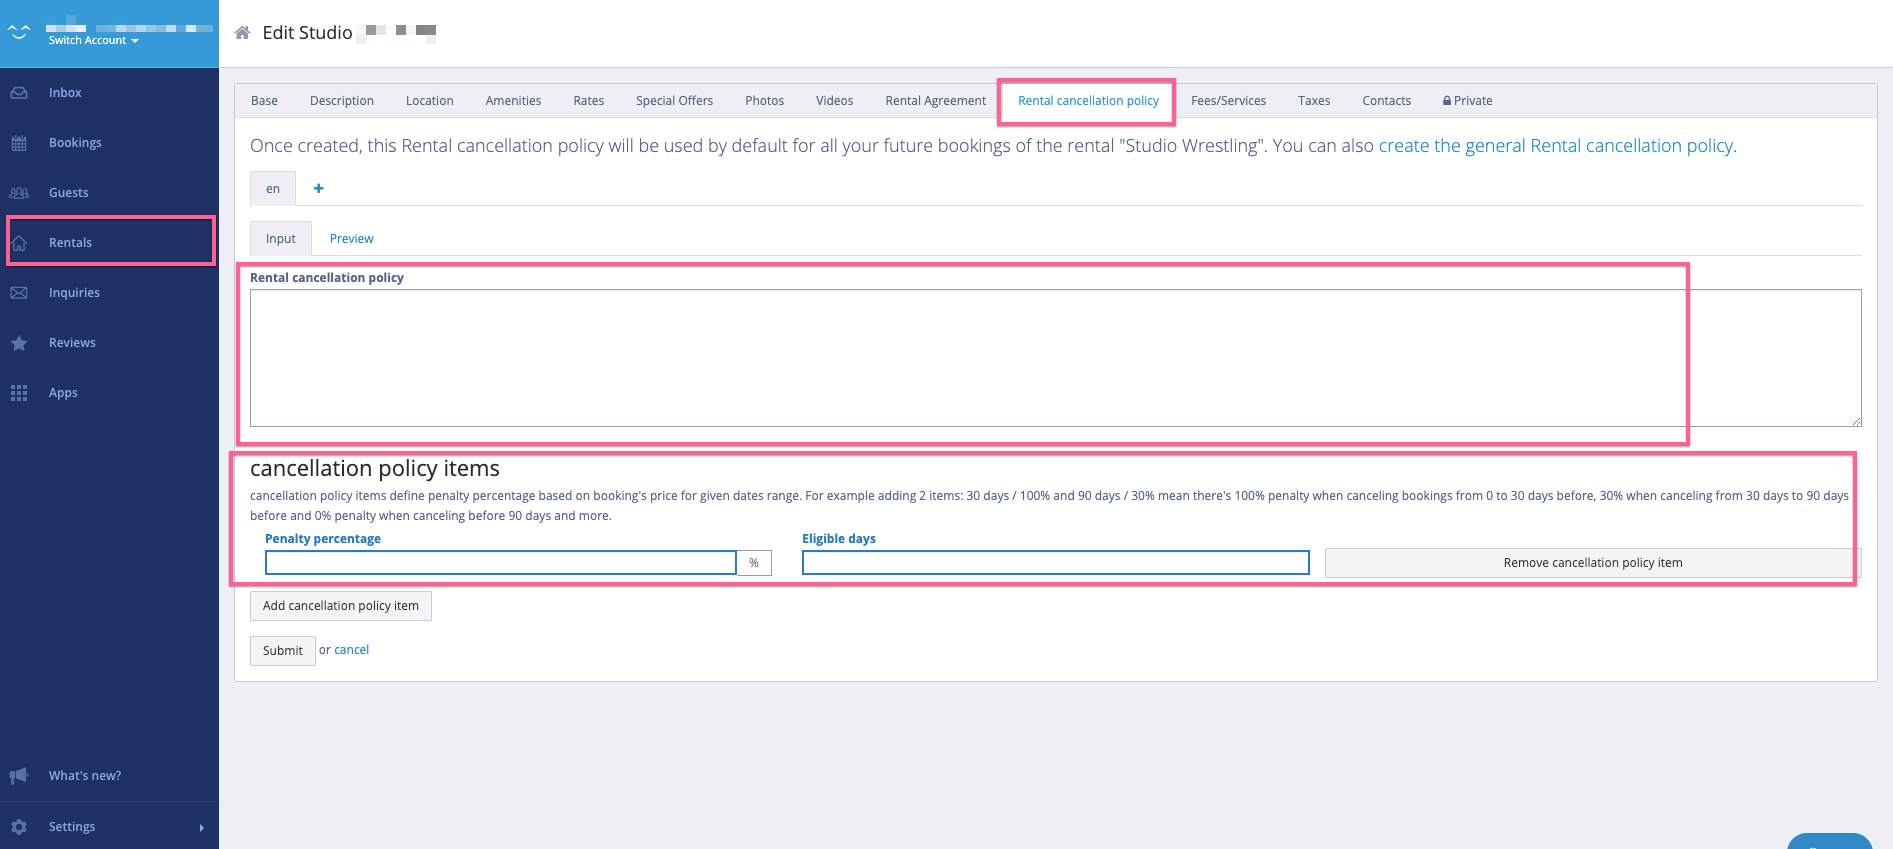Click the What's new megaphone icon

(x=19, y=776)
